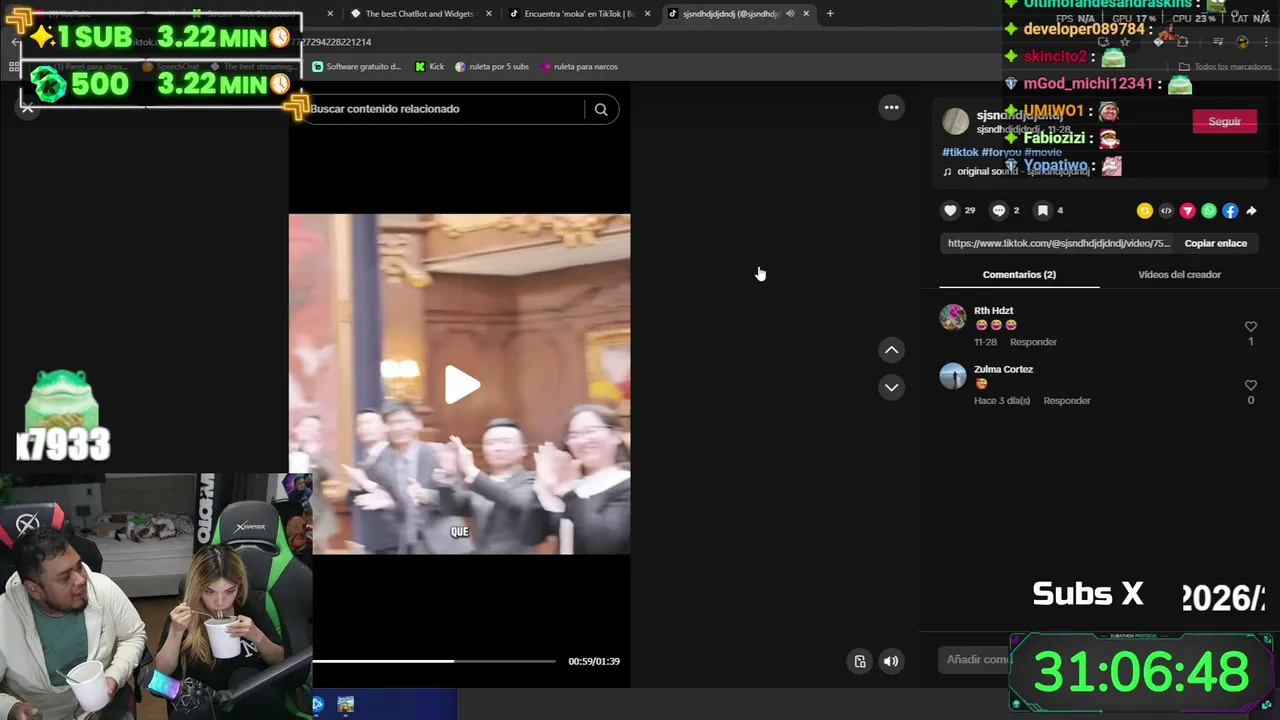The image size is (1280, 720).
Task: Open the 'Software gratuito d...' bookmark
Action: tap(357, 66)
